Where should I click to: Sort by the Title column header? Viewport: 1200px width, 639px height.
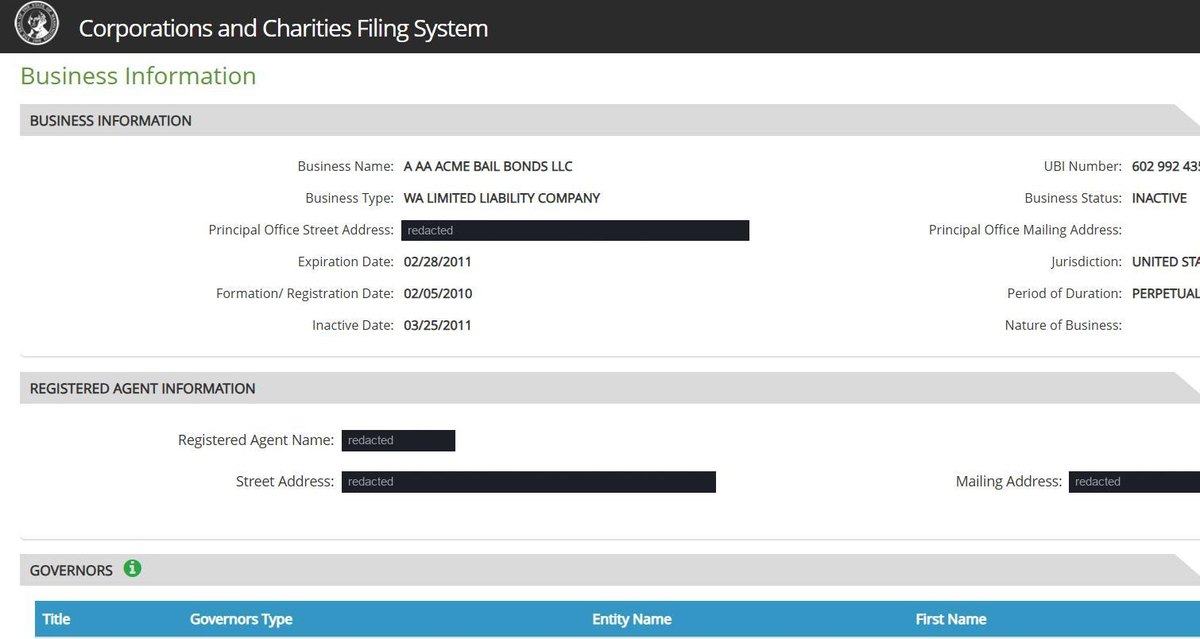[x=56, y=619]
